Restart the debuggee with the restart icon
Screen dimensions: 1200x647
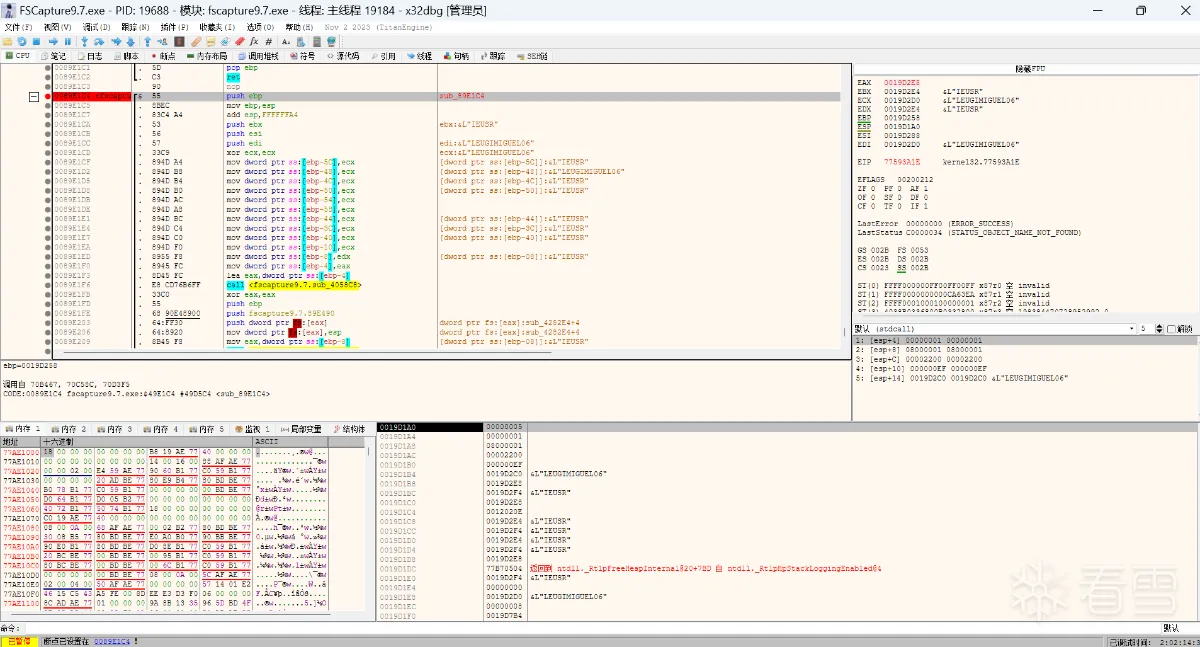(x=22, y=42)
